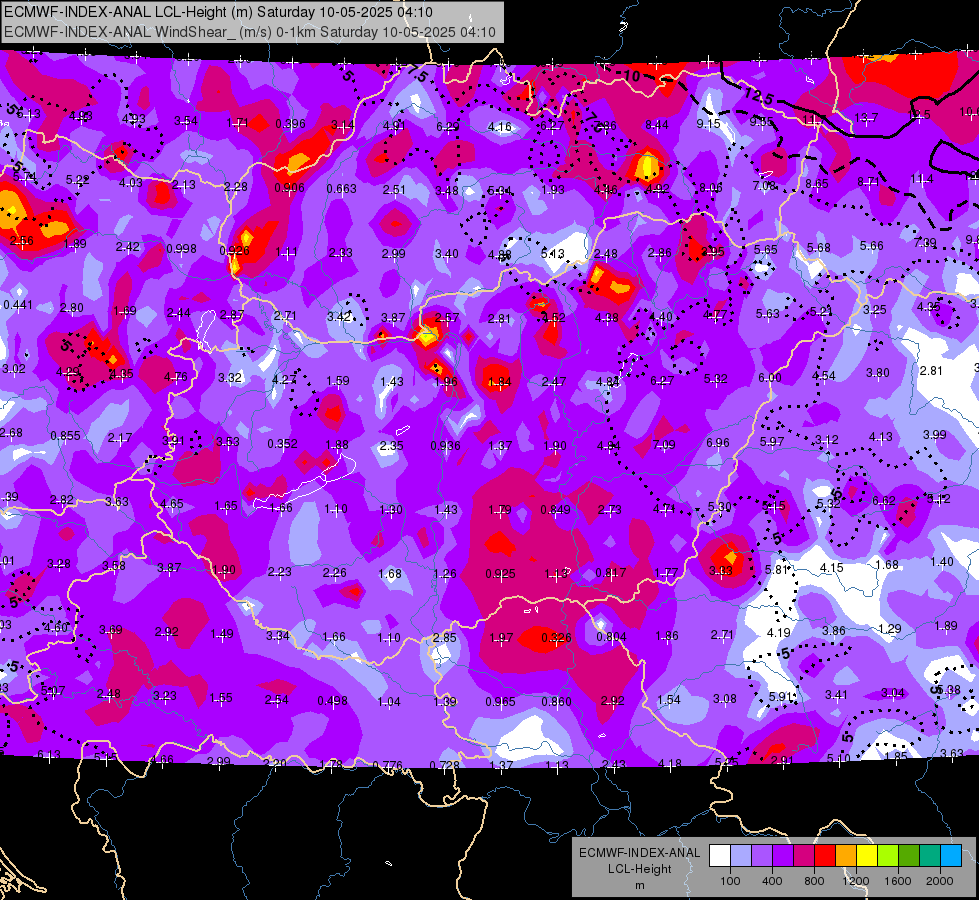The width and height of the screenshot is (979, 900).
Task: Click the yellow legend swatch
Action: pyautogui.click(x=867, y=856)
